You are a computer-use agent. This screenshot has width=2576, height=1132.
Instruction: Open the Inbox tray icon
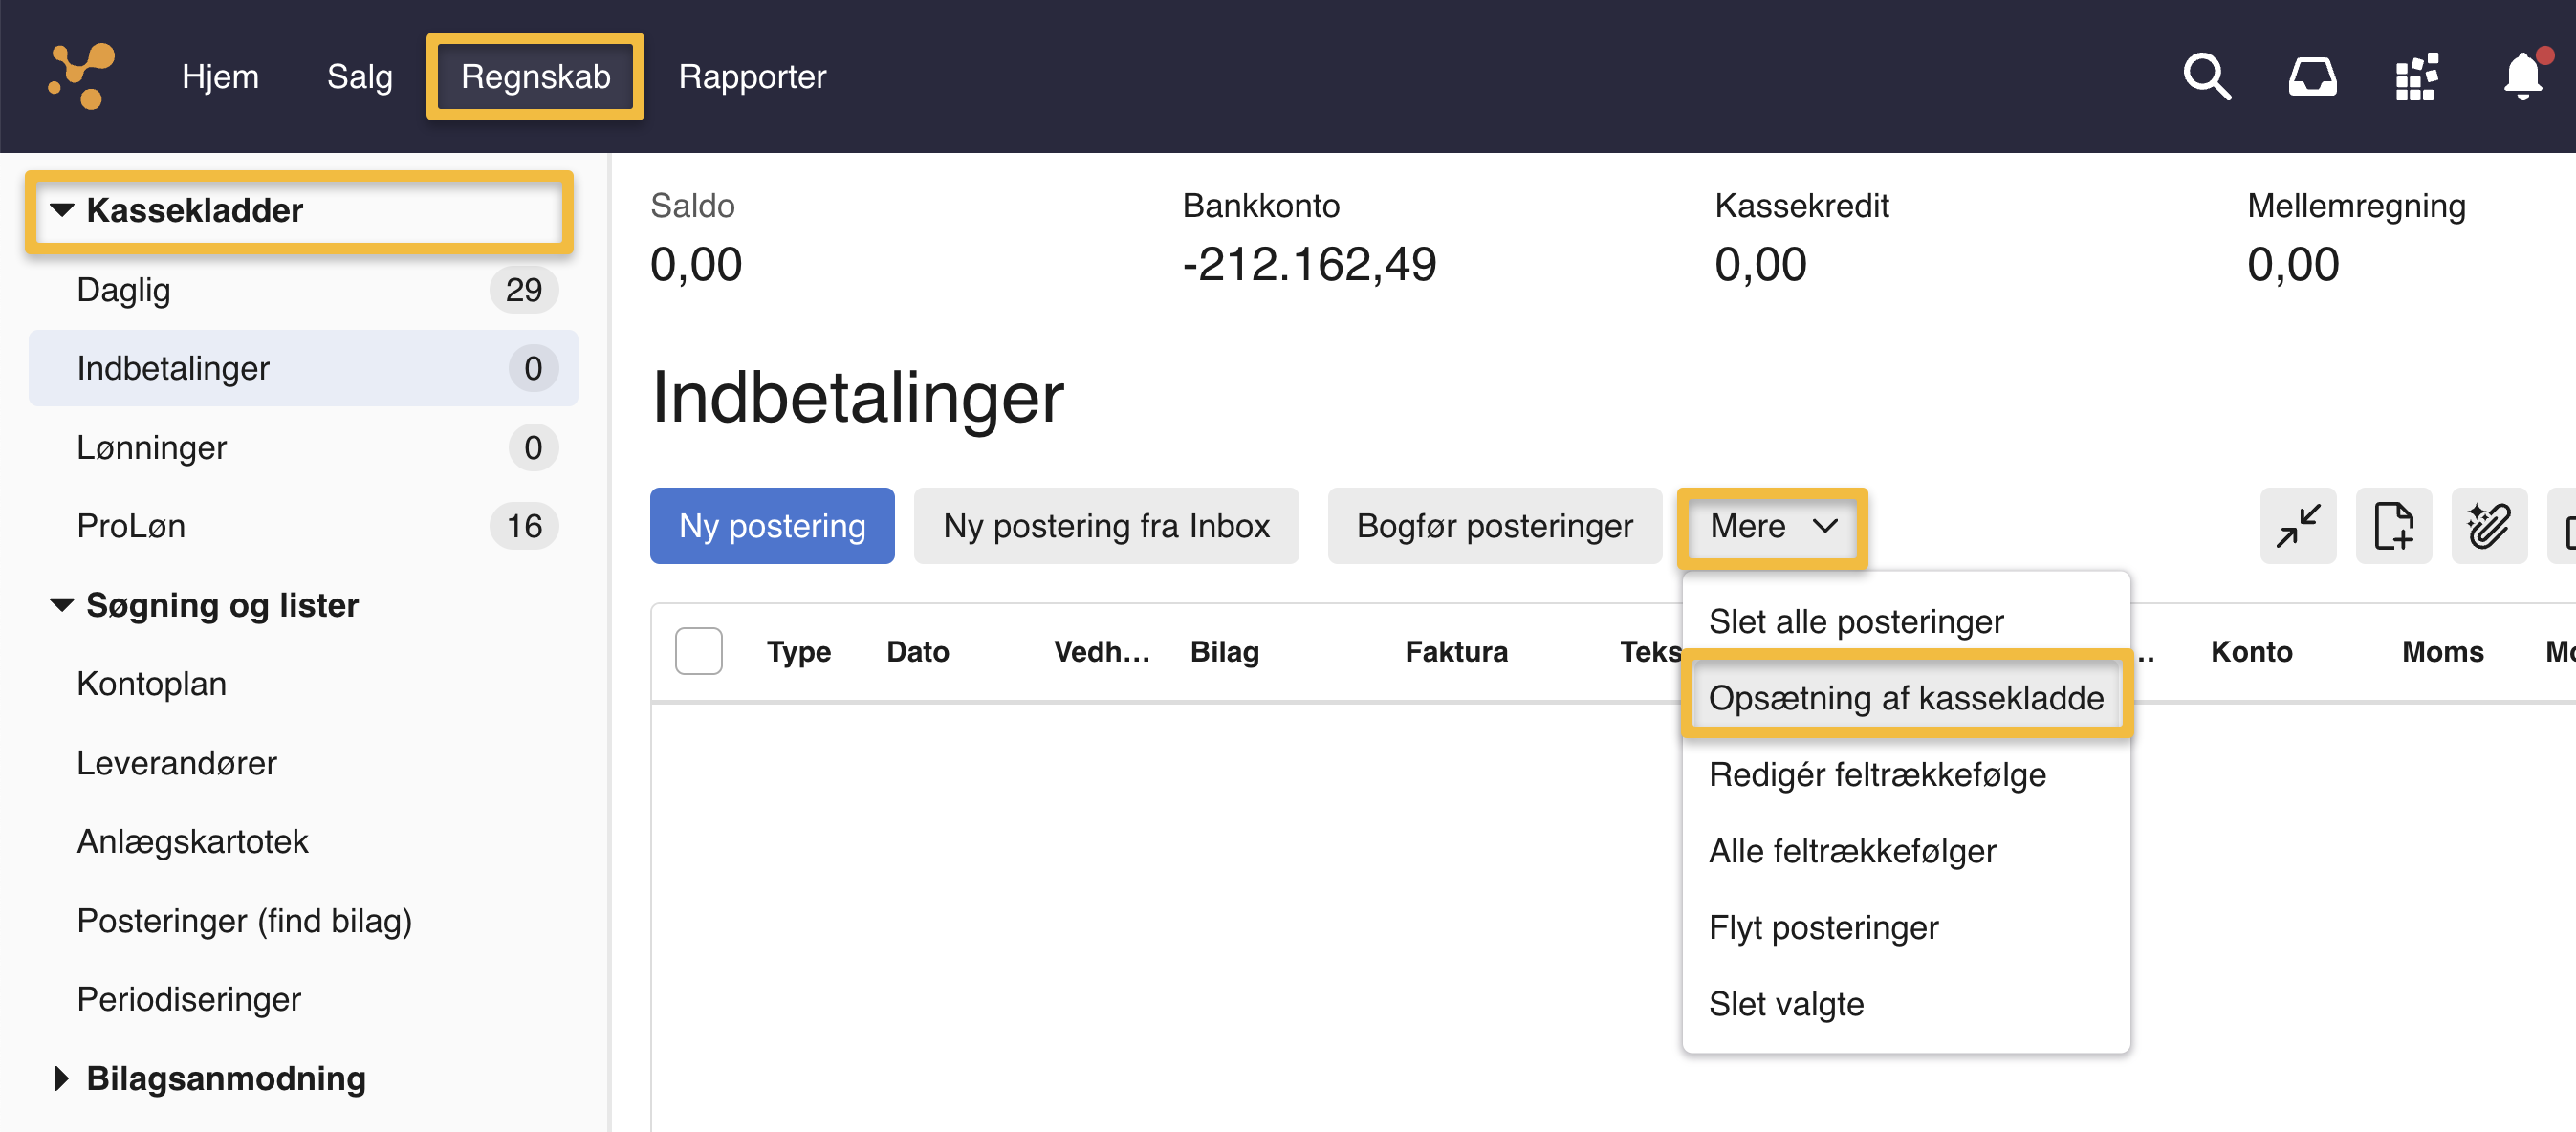click(2311, 76)
